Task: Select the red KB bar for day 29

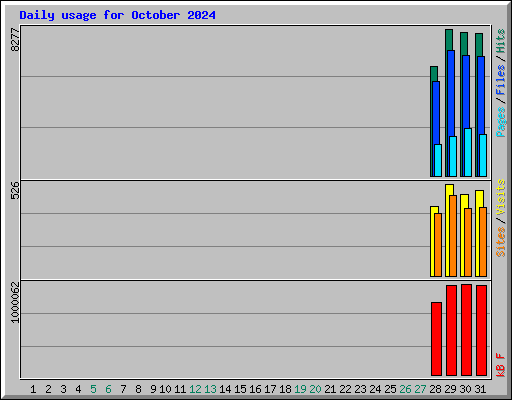Action: (x=451, y=330)
